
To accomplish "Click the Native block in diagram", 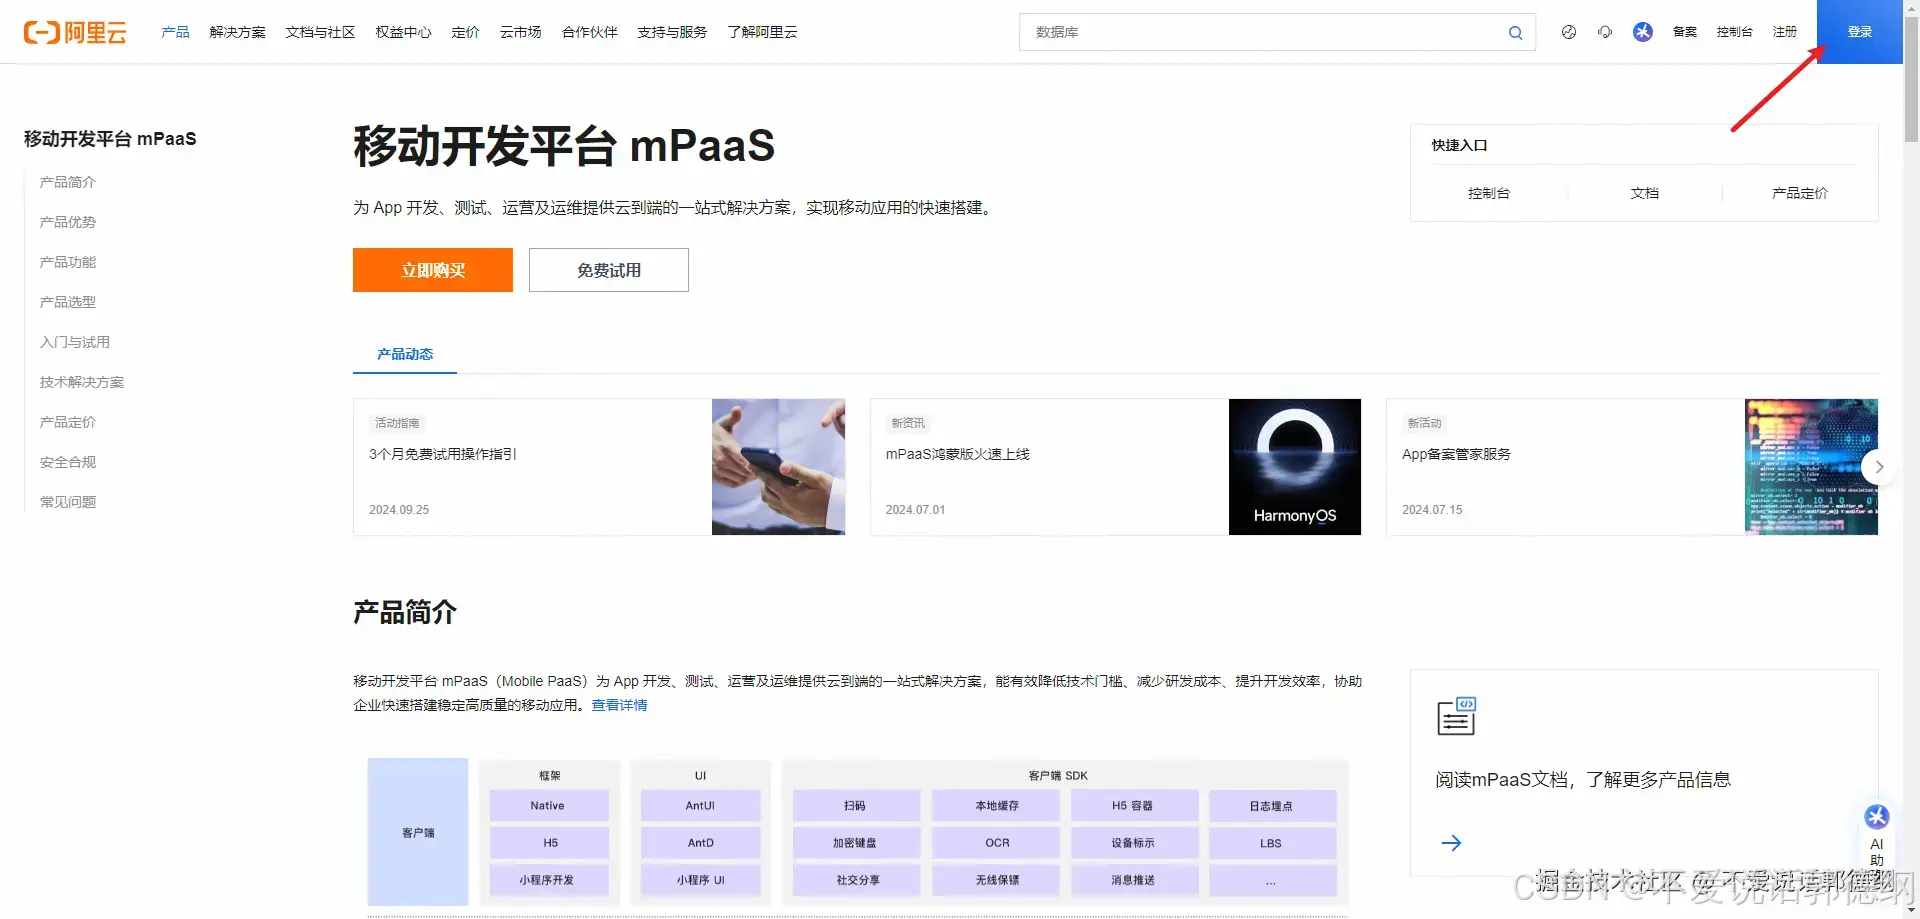I will (548, 806).
